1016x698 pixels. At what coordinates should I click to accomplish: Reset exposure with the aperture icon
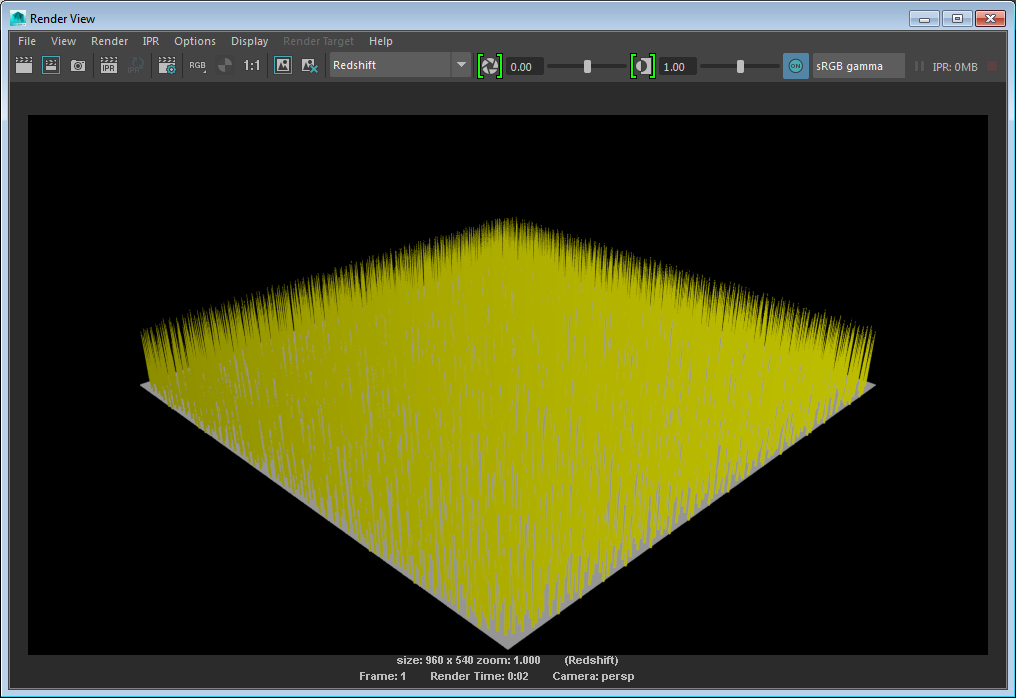489,66
